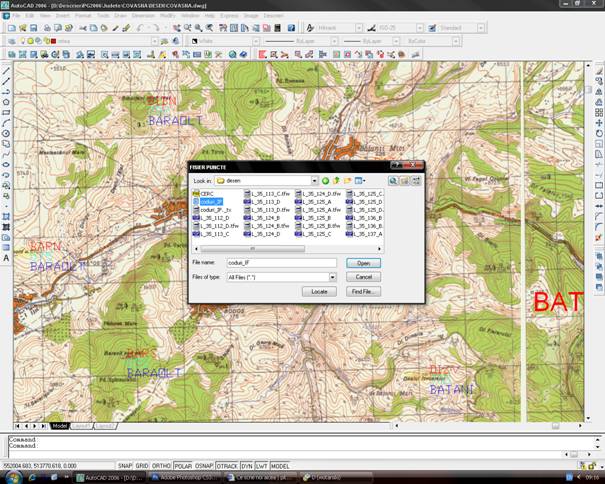Click the Open button in the dialog
Screen dimensions: 605x484
coord(363,263)
